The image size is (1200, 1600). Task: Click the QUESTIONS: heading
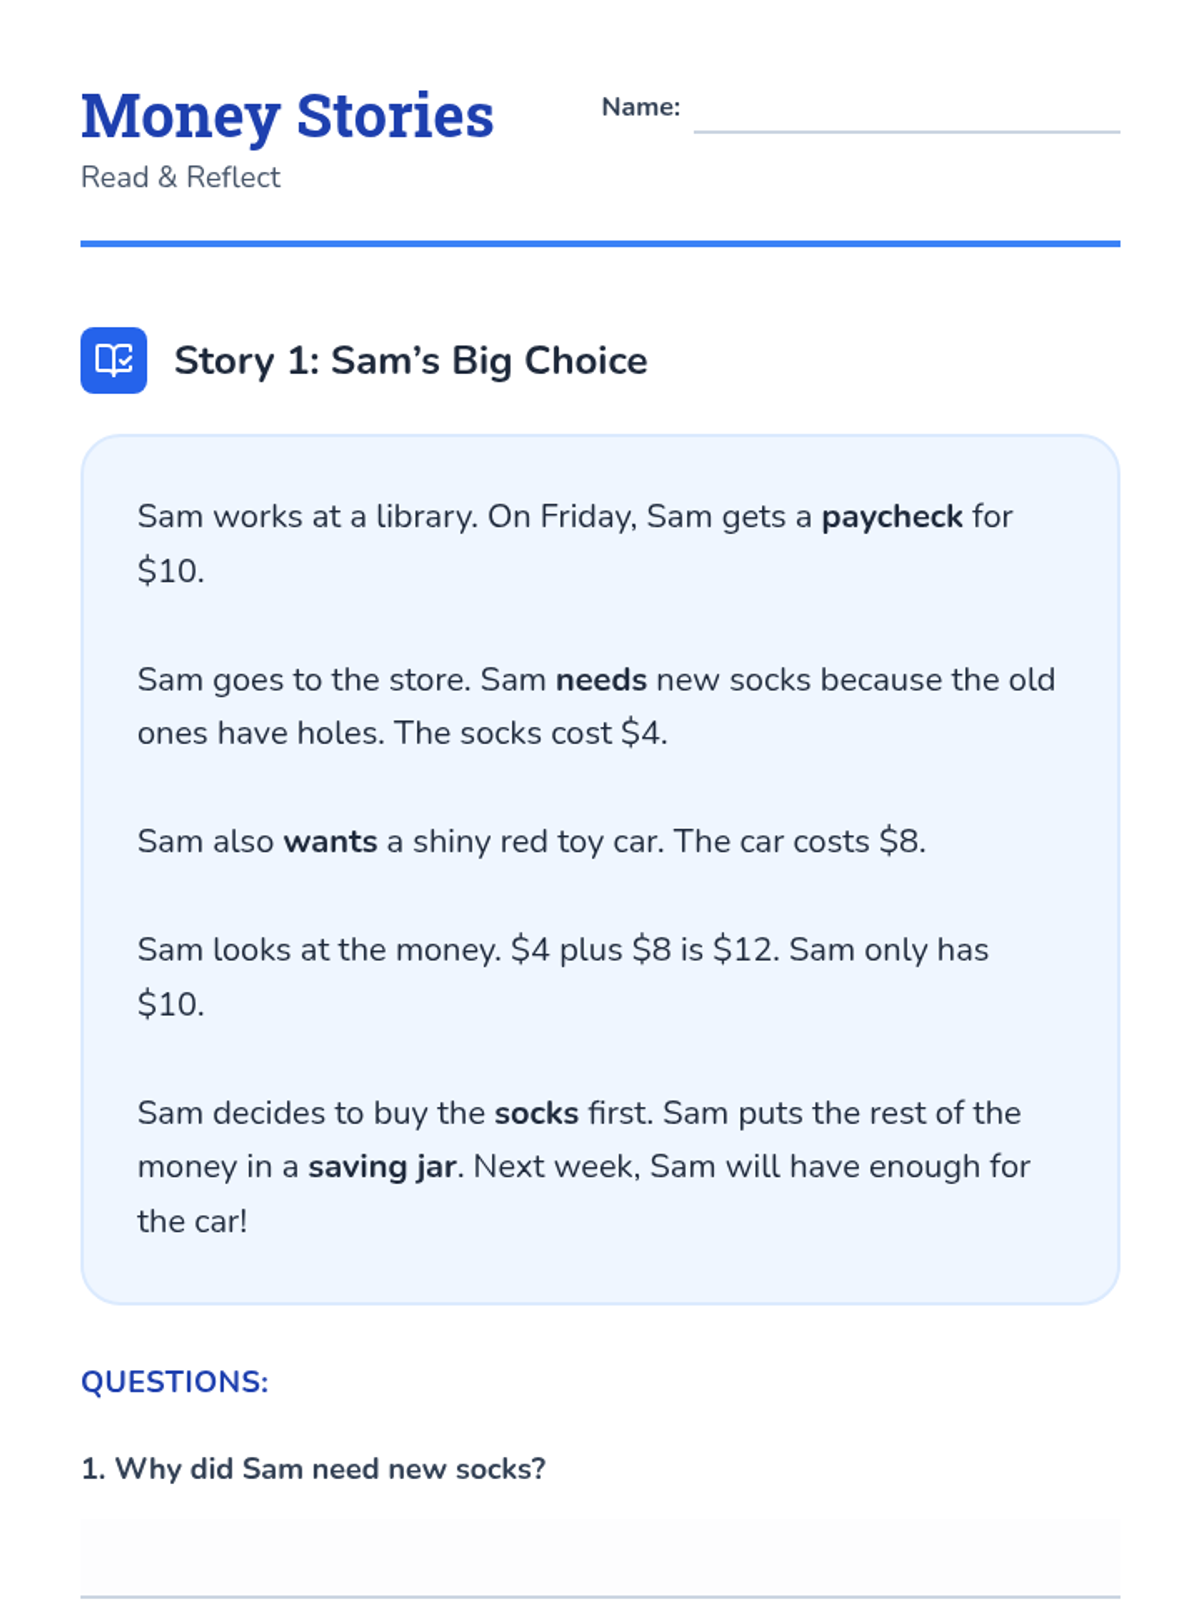[x=174, y=1382]
